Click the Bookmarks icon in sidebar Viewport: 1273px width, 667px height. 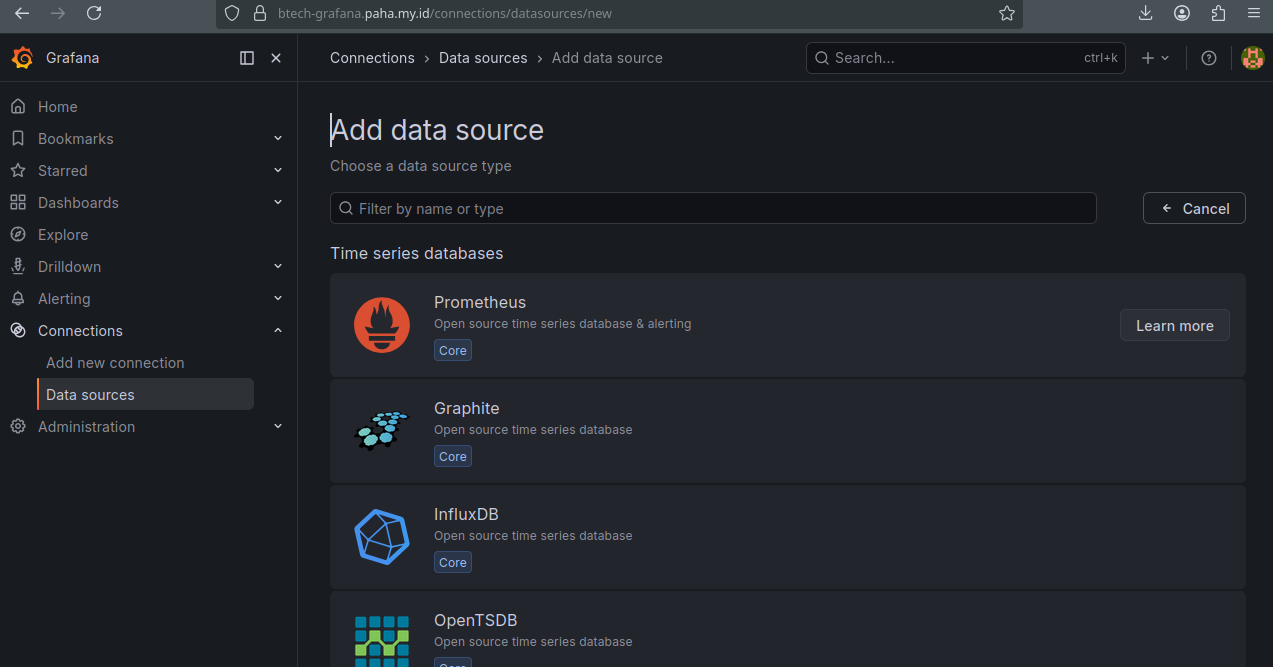coord(18,139)
